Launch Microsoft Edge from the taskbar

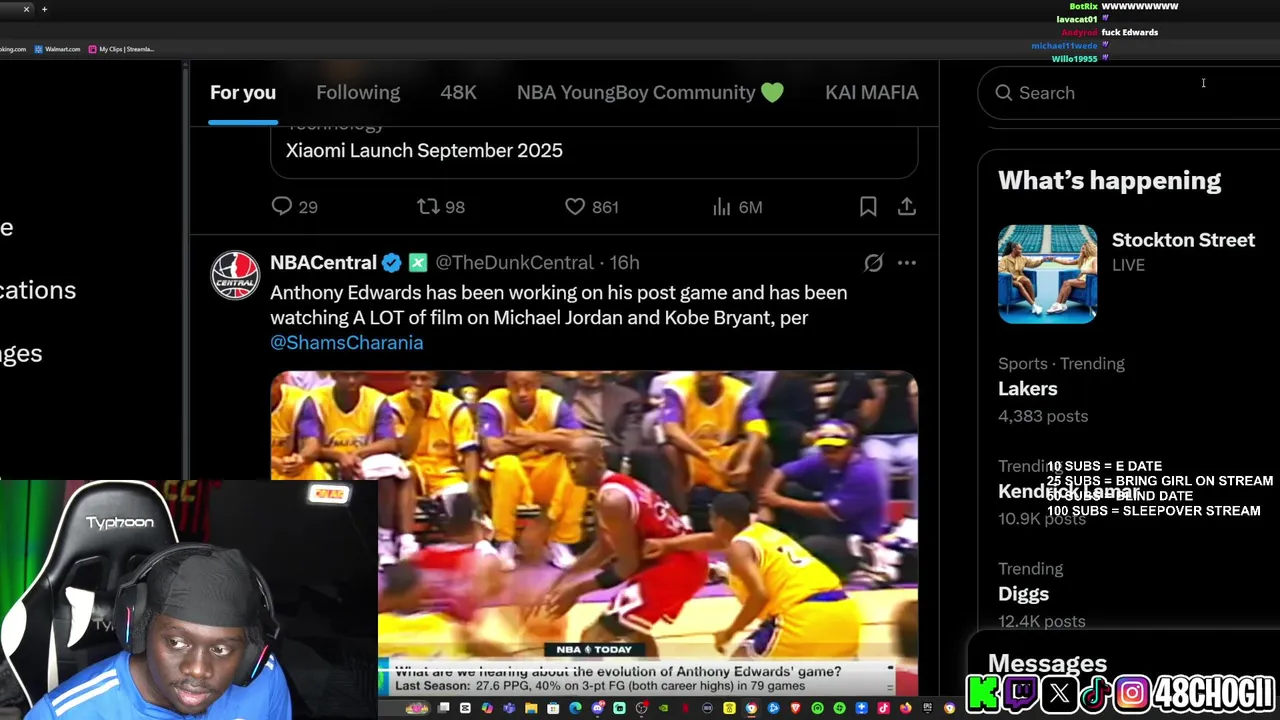click(x=575, y=708)
